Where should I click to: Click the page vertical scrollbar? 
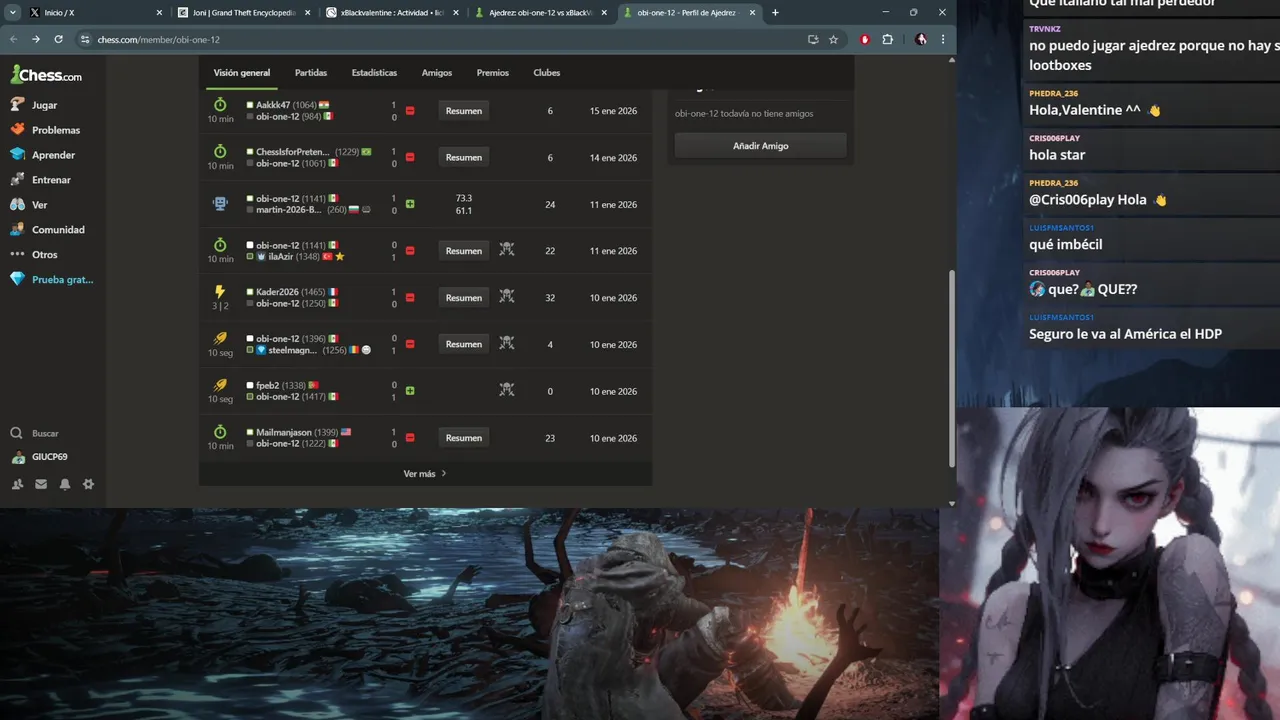[951, 369]
